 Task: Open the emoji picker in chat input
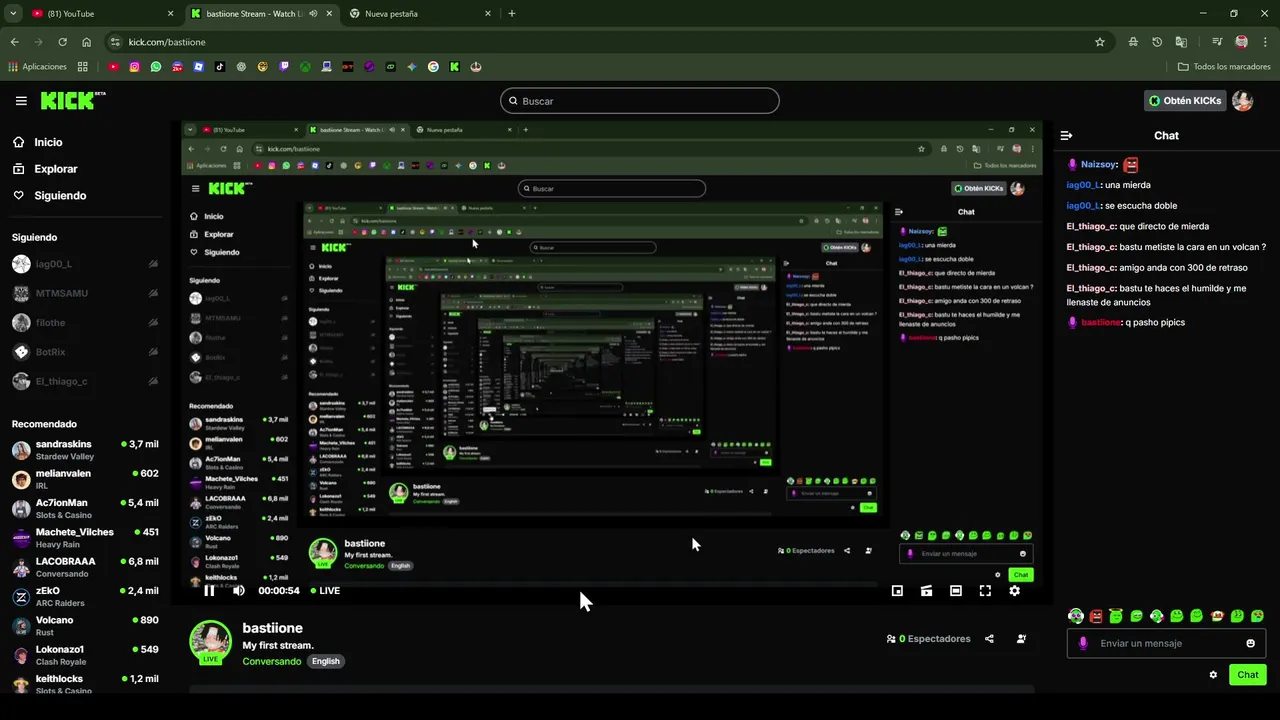point(1250,643)
